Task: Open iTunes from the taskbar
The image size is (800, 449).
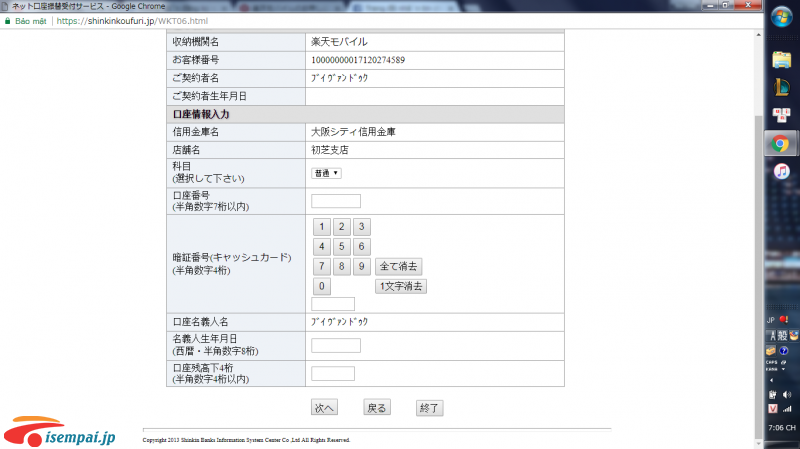Action: tap(781, 171)
